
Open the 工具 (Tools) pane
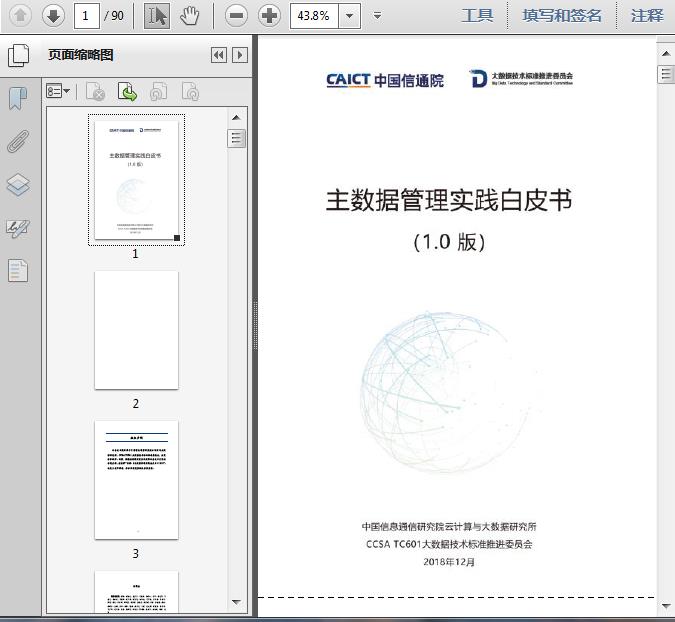477,15
